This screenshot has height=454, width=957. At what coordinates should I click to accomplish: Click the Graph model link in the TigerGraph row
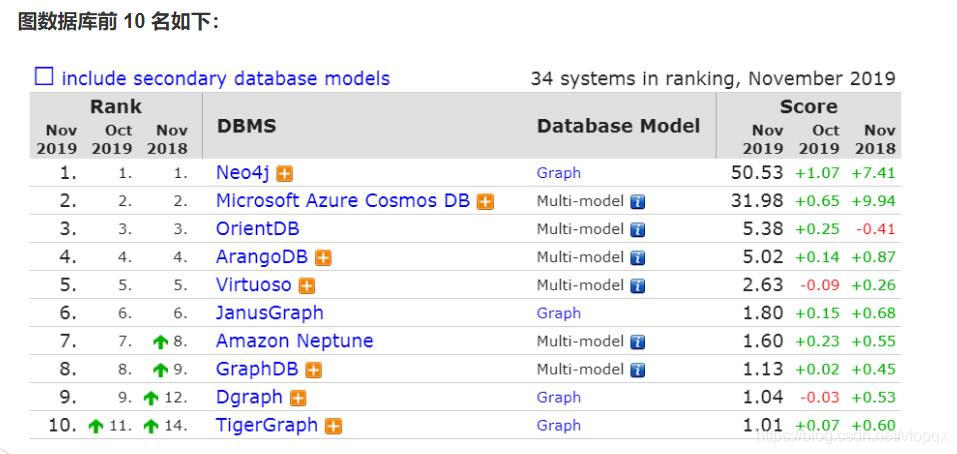click(558, 426)
